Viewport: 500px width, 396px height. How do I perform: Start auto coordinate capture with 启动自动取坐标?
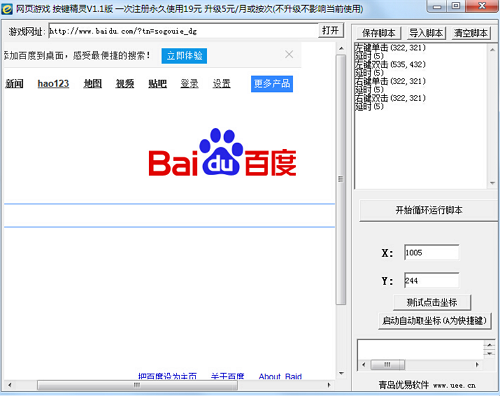coord(435,321)
